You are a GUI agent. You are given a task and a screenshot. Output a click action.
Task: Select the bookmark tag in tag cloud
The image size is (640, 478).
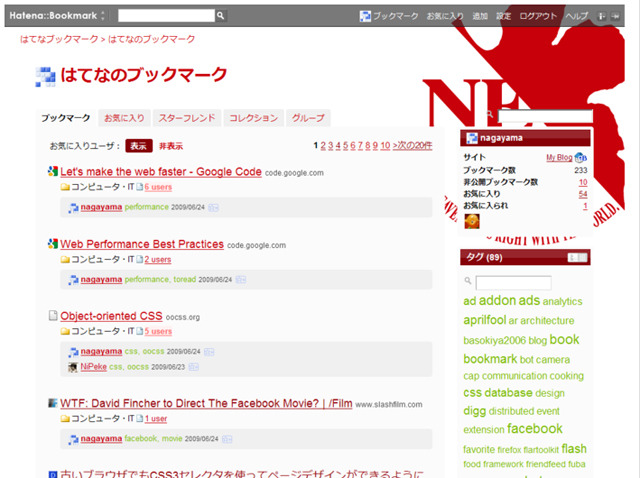coord(490,359)
